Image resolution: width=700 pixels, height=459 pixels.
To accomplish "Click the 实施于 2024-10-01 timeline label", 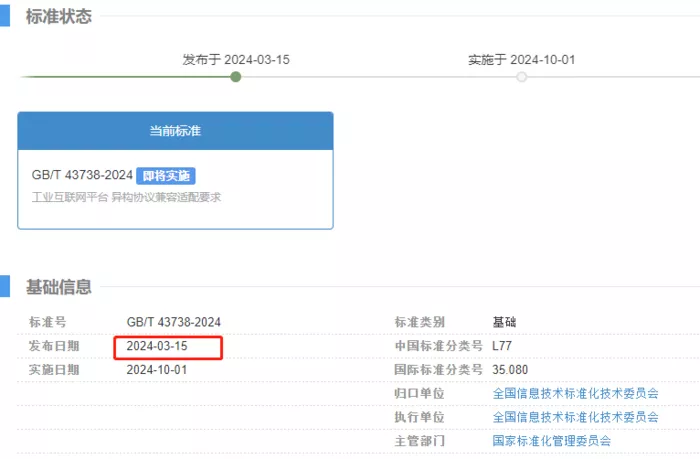I will 521,59.
